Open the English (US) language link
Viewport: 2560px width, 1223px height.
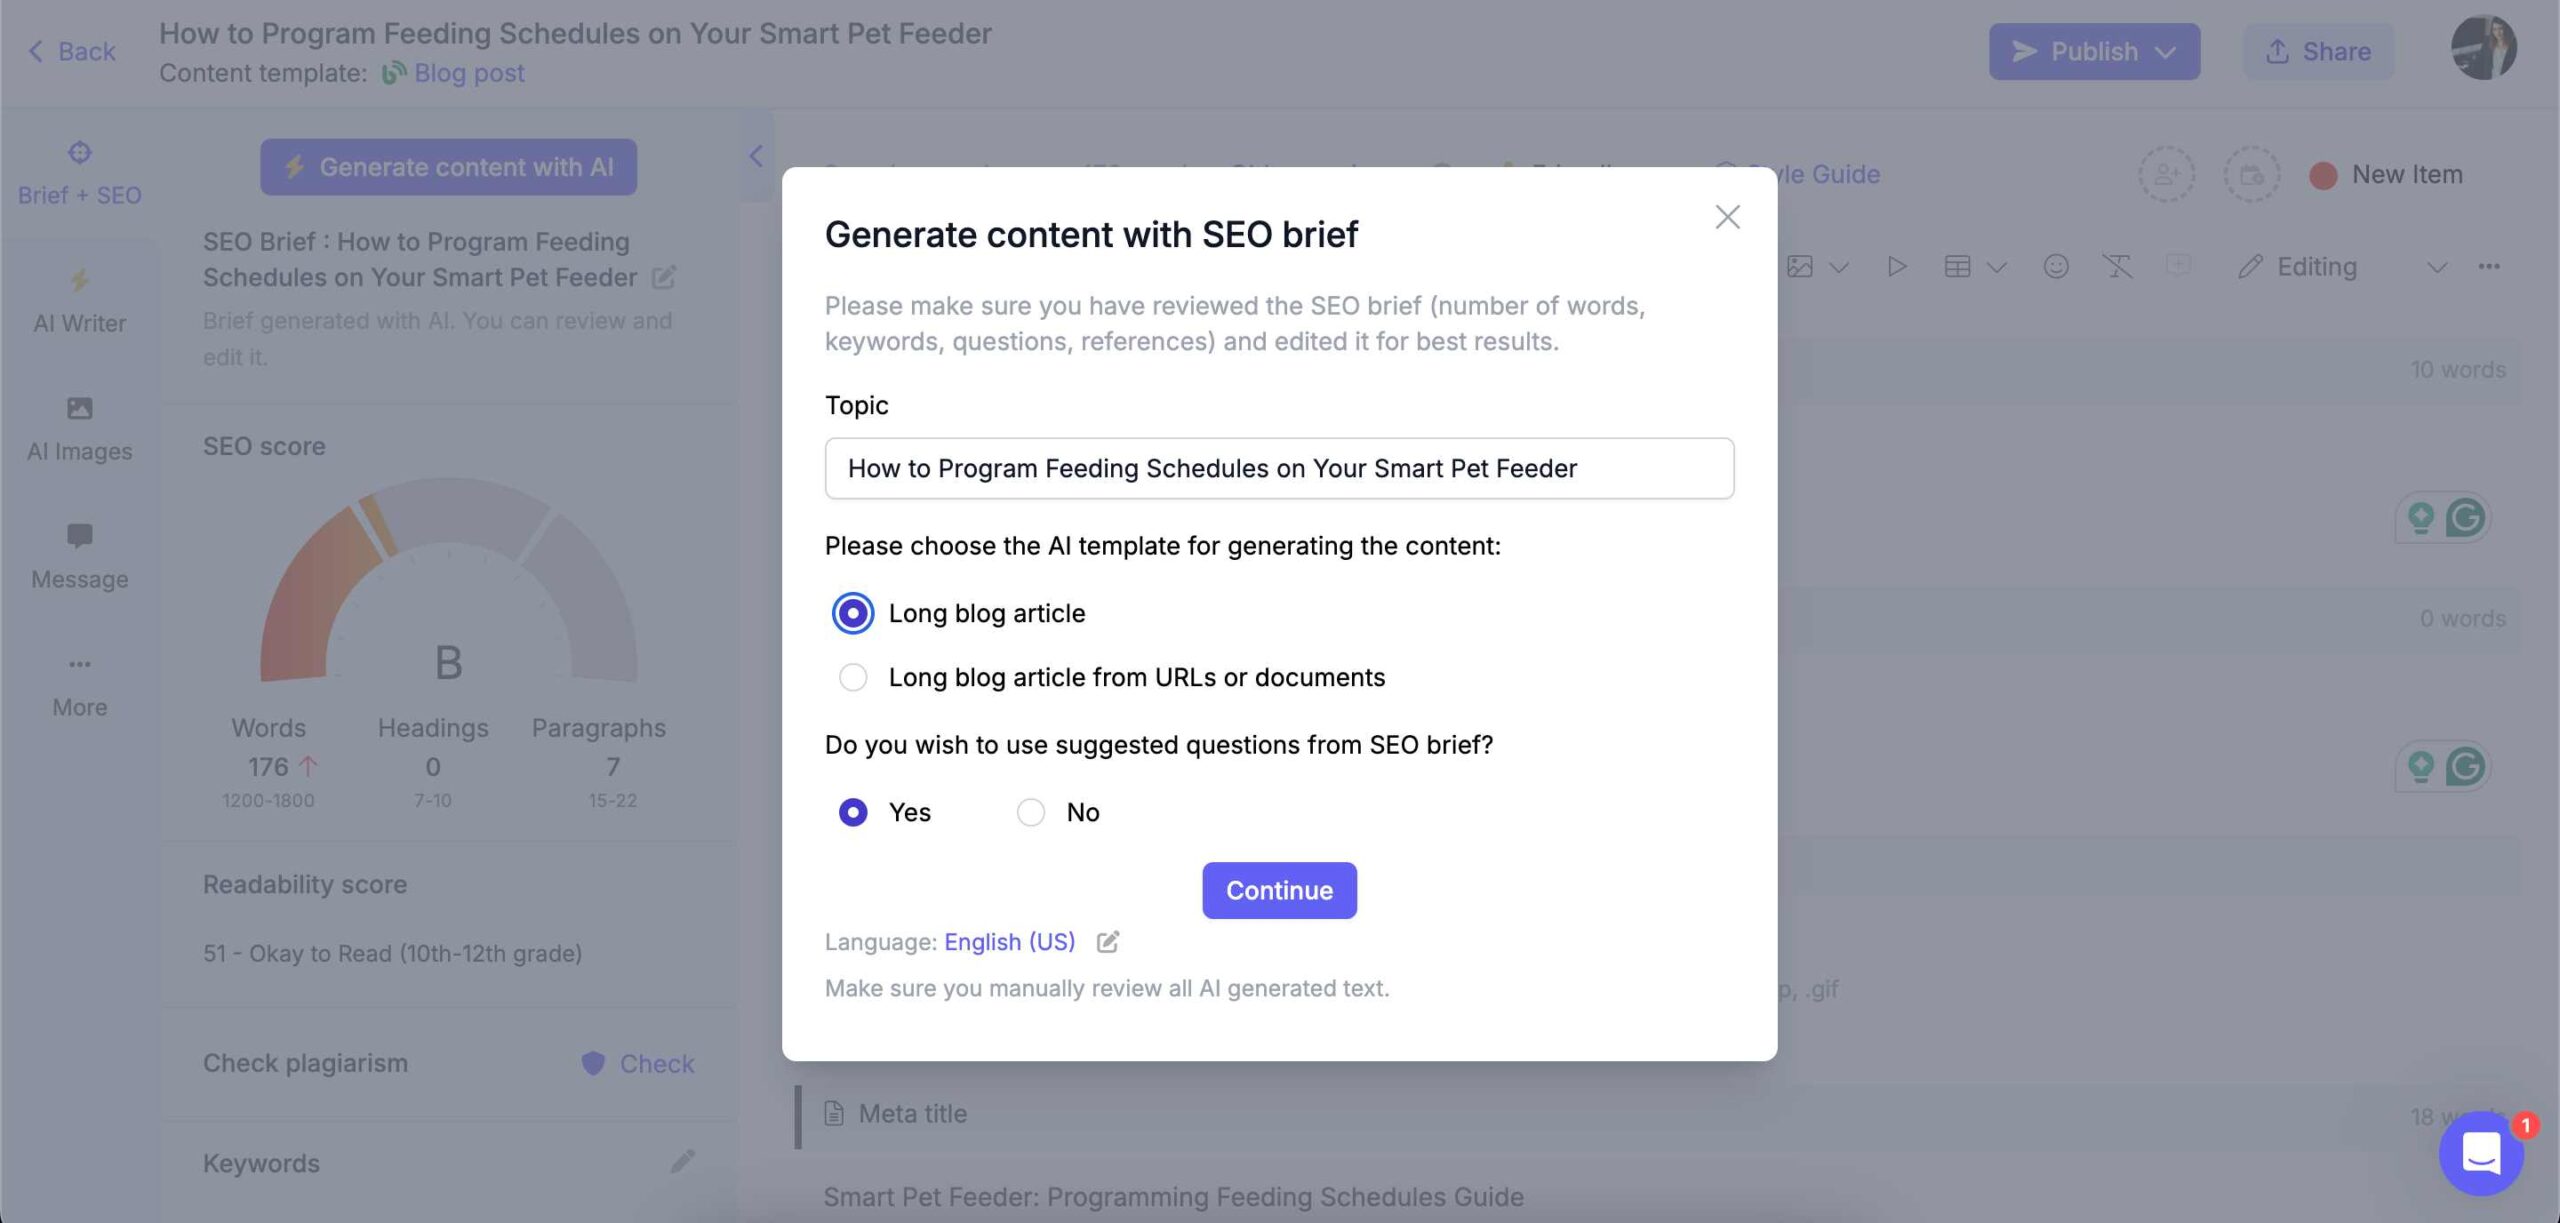point(1007,942)
